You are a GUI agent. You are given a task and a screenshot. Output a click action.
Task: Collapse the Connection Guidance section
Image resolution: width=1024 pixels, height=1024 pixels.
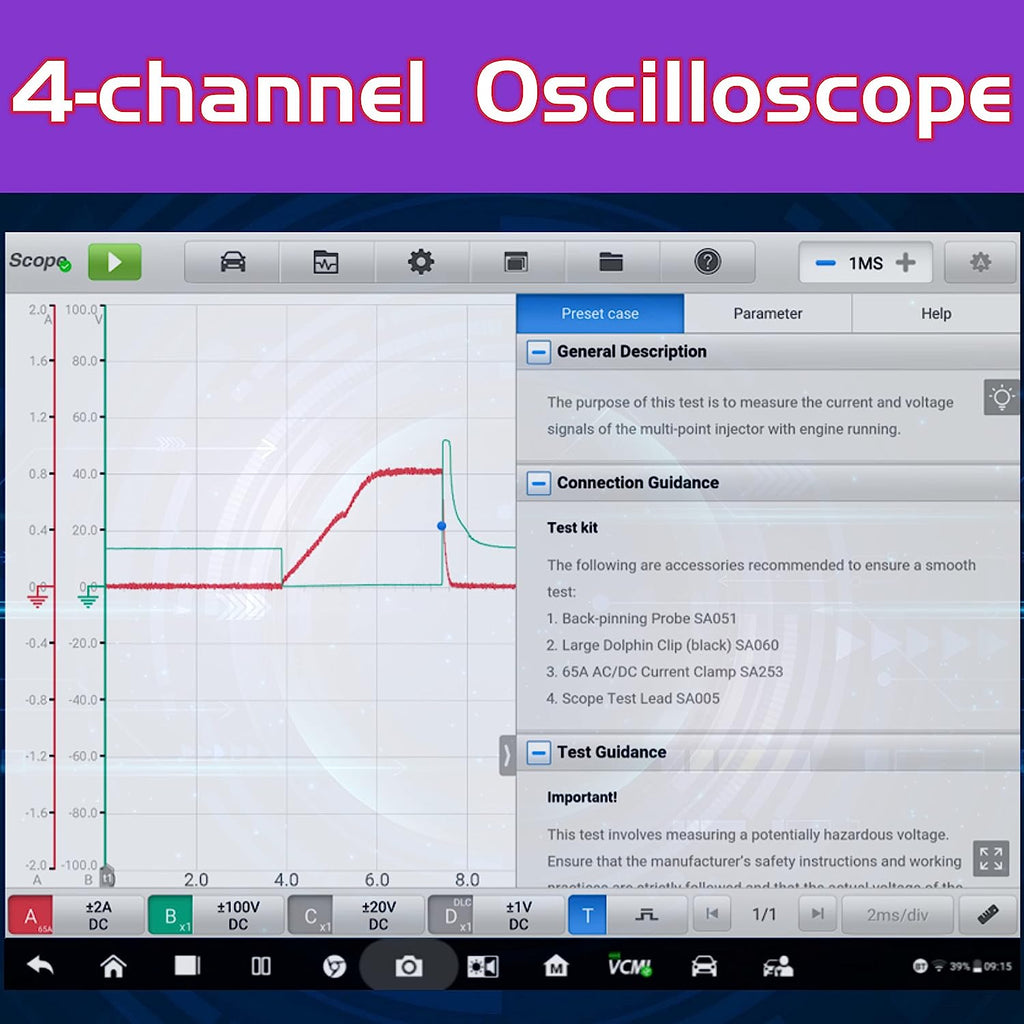[538, 483]
